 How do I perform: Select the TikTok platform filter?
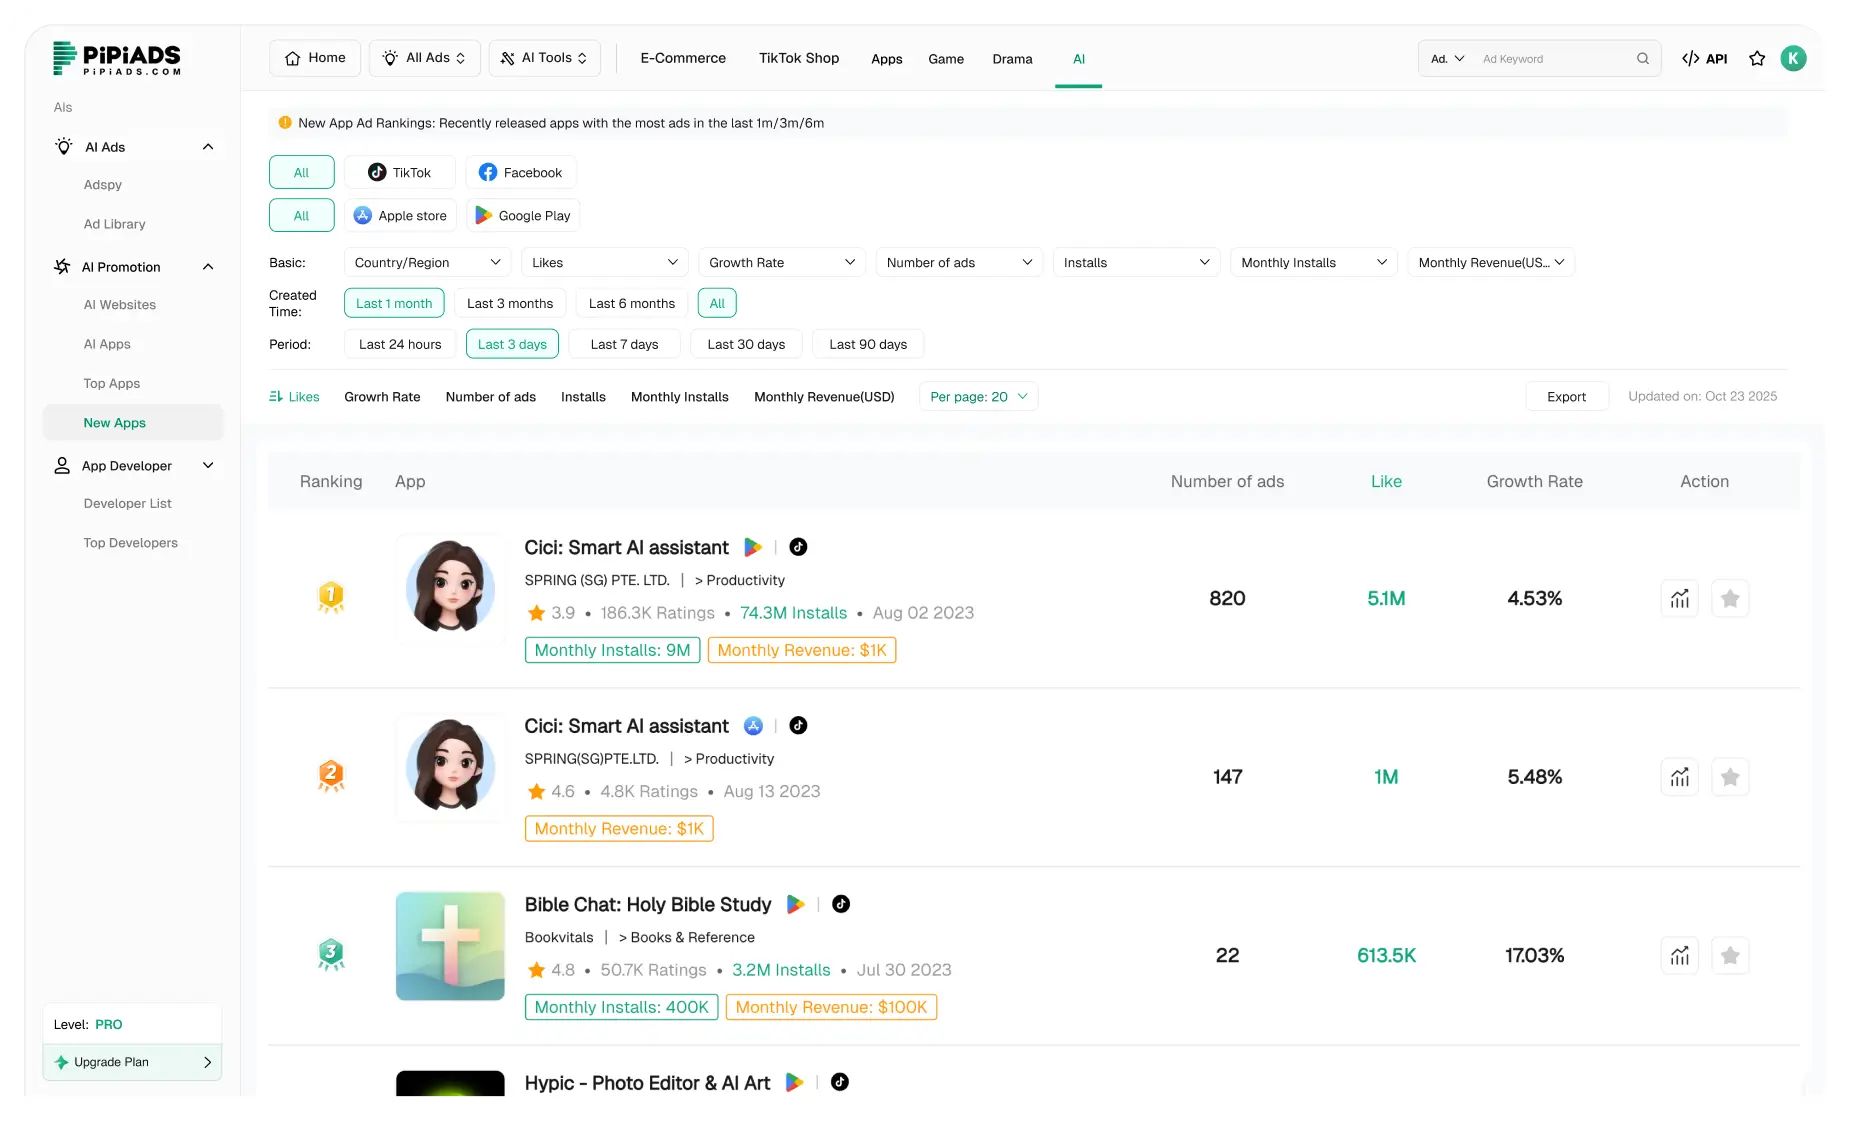[399, 172]
